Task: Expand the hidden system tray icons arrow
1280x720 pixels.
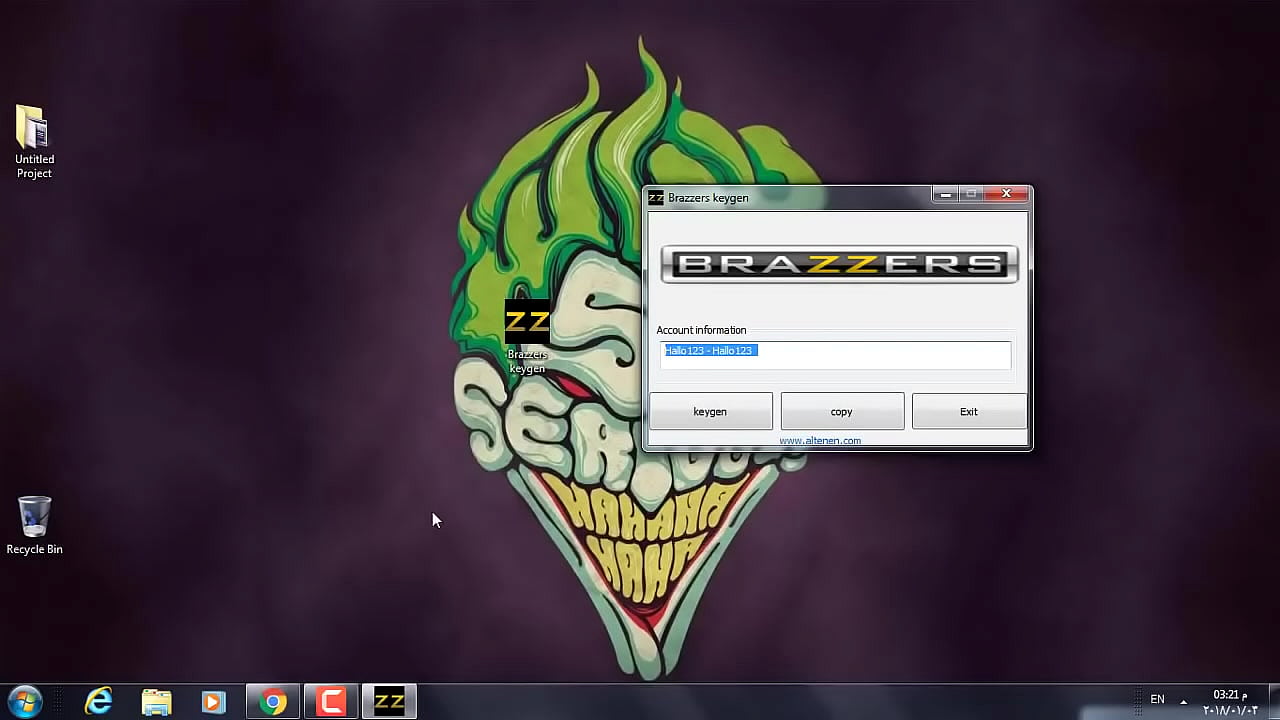Action: [x=1184, y=701]
